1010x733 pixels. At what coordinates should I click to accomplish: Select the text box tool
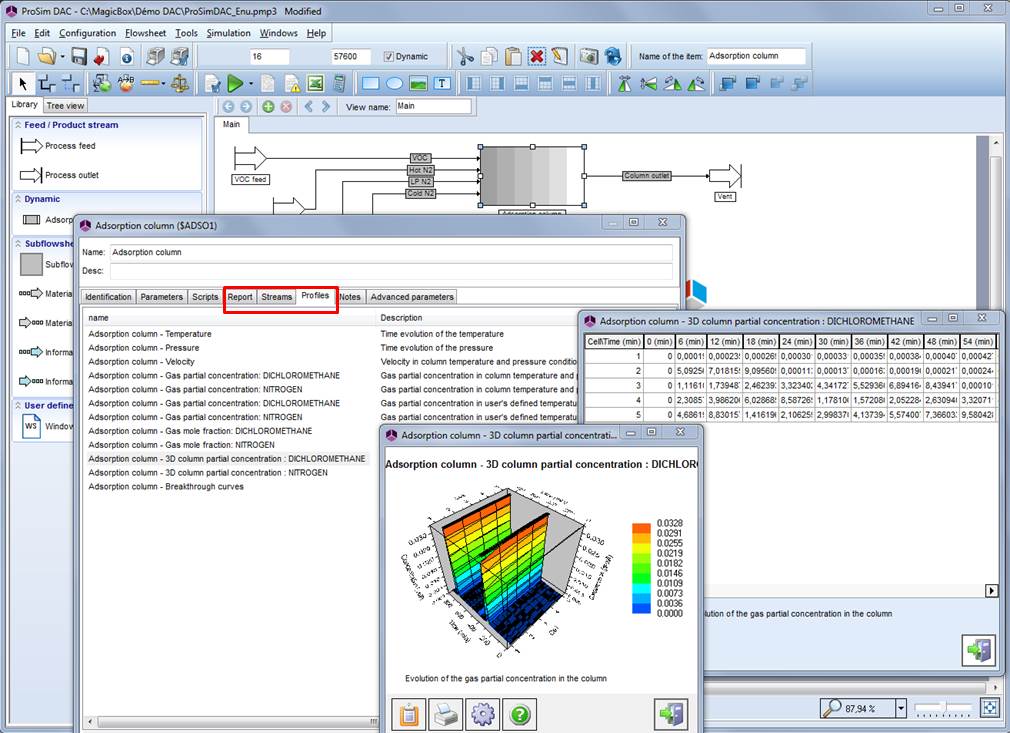click(442, 83)
